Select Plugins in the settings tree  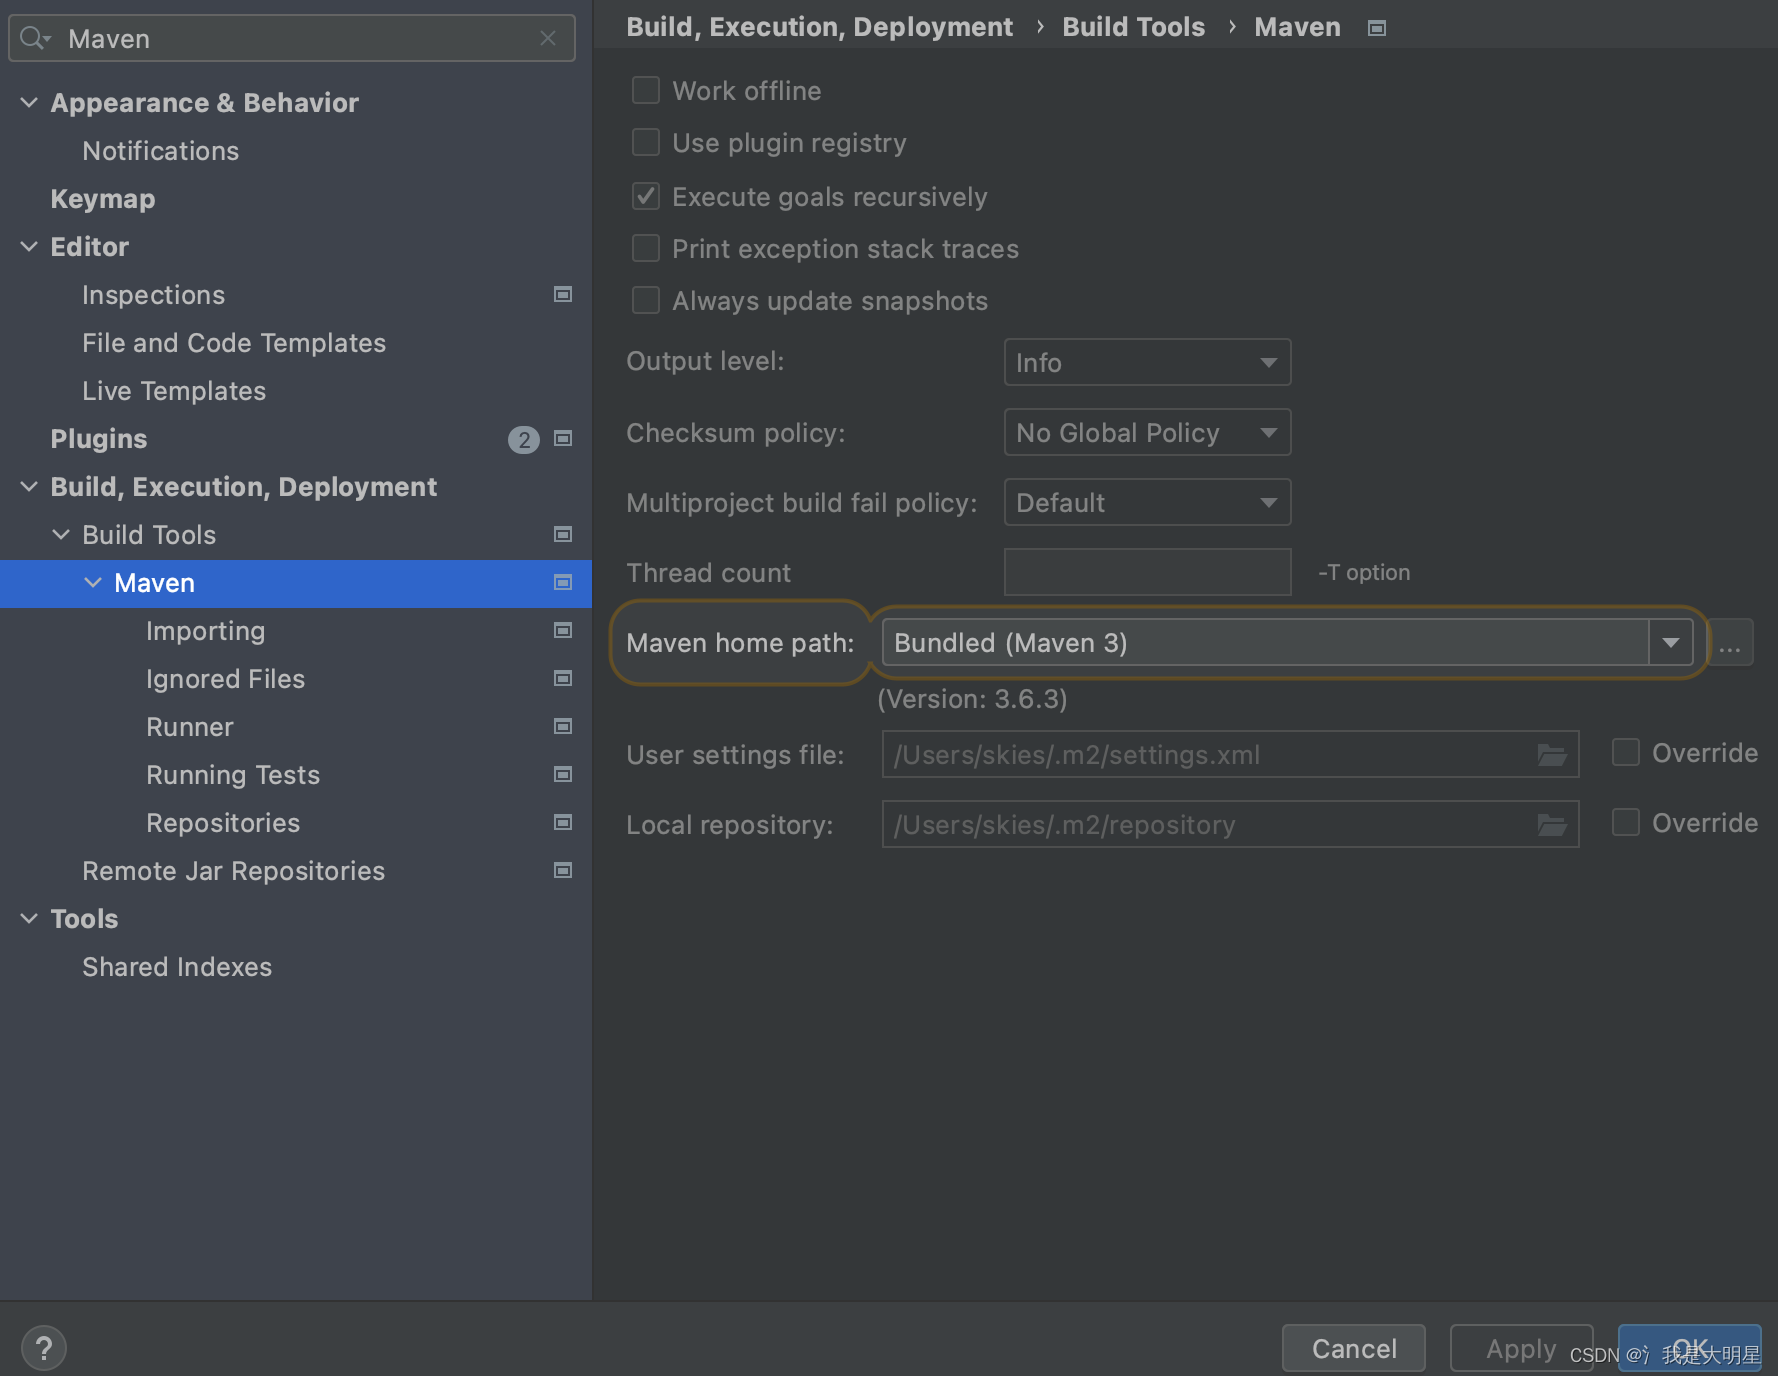coord(98,439)
